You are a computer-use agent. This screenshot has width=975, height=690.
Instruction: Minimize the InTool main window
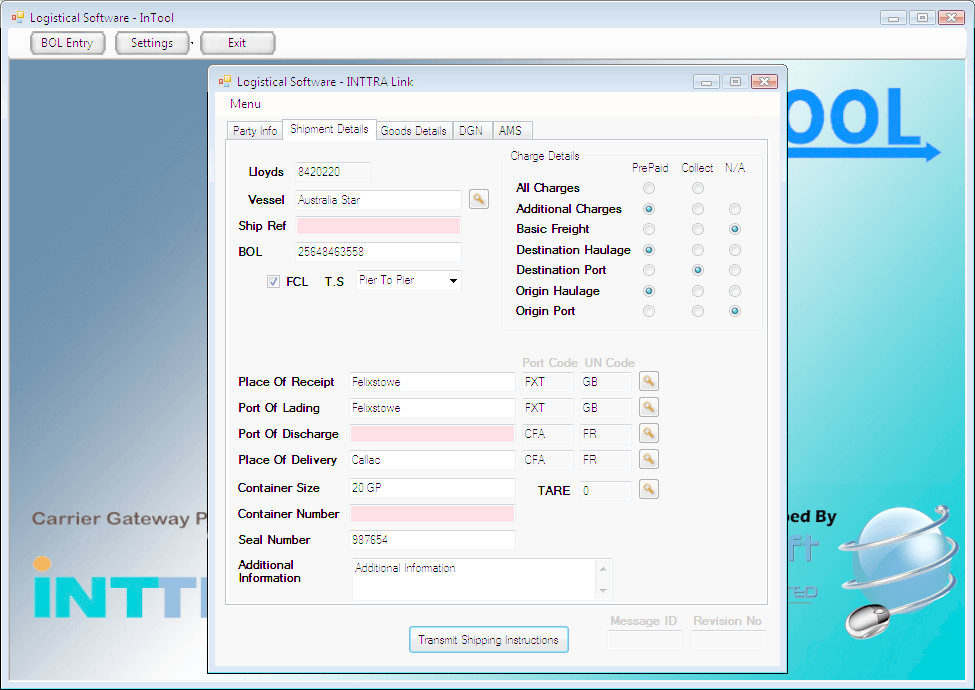(894, 17)
